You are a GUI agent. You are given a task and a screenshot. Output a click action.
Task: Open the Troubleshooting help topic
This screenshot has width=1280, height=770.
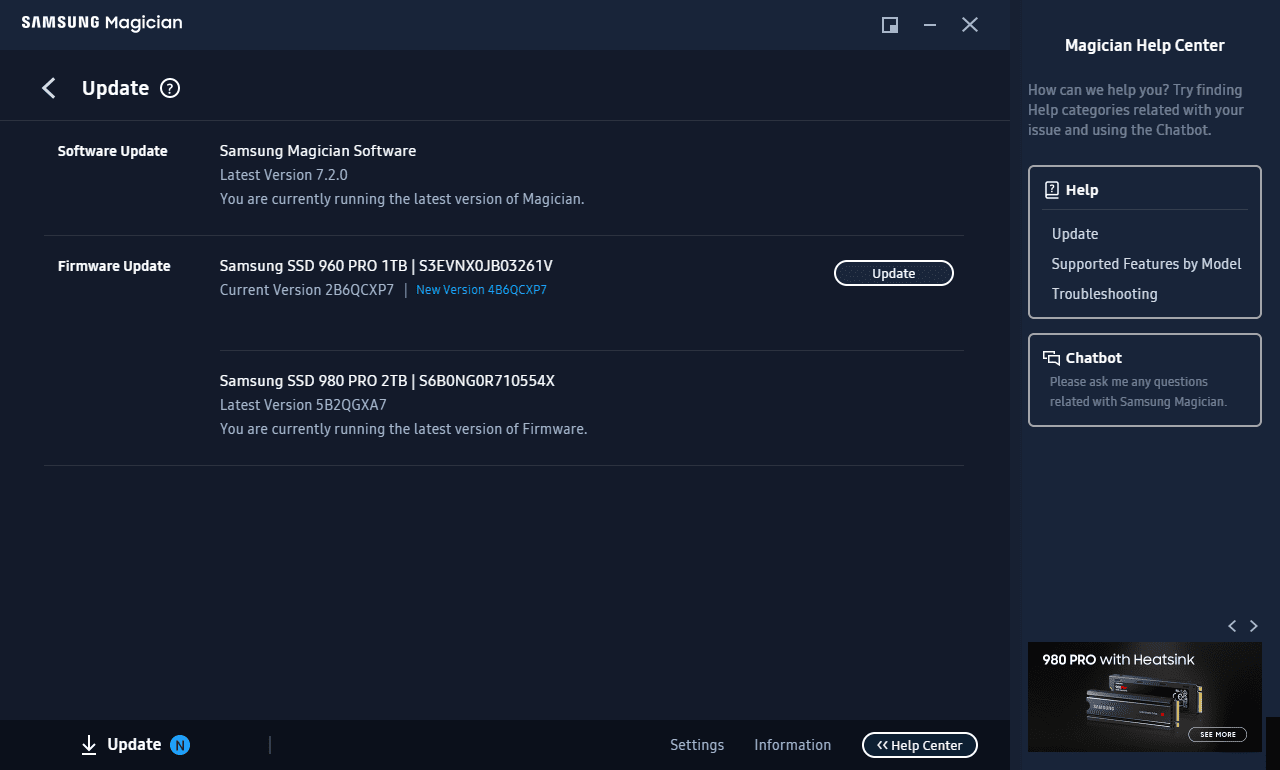coord(1104,293)
